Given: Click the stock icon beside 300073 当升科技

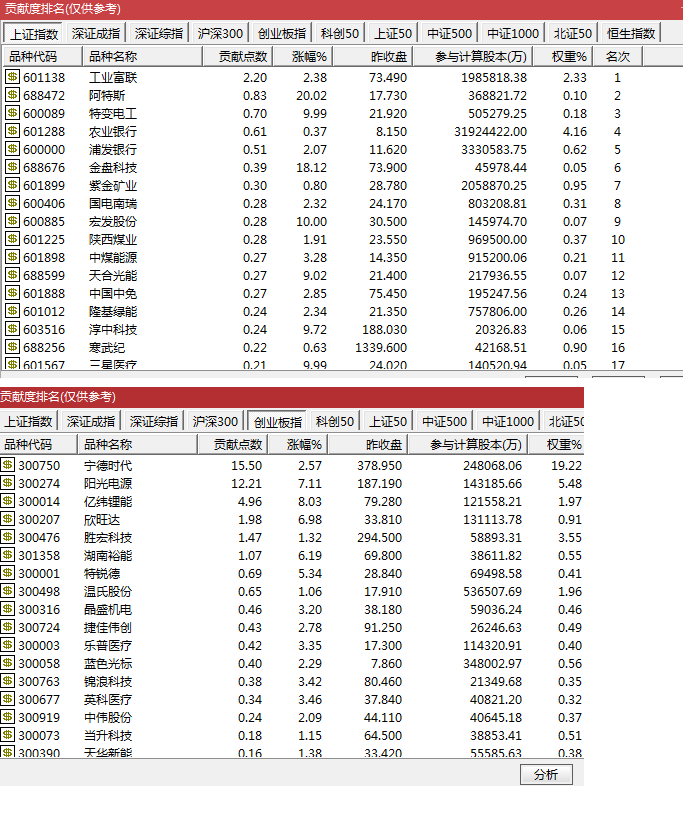Looking at the screenshot, I should pos(7,735).
